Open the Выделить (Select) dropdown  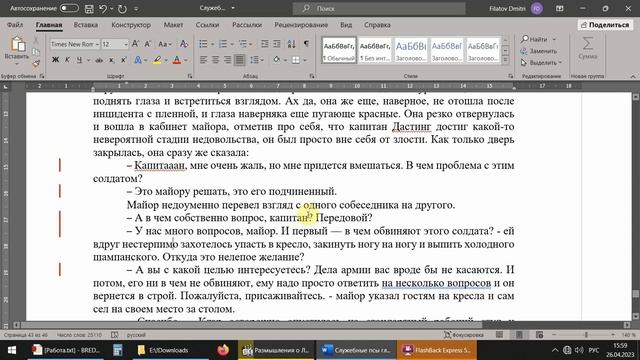coord(541,63)
